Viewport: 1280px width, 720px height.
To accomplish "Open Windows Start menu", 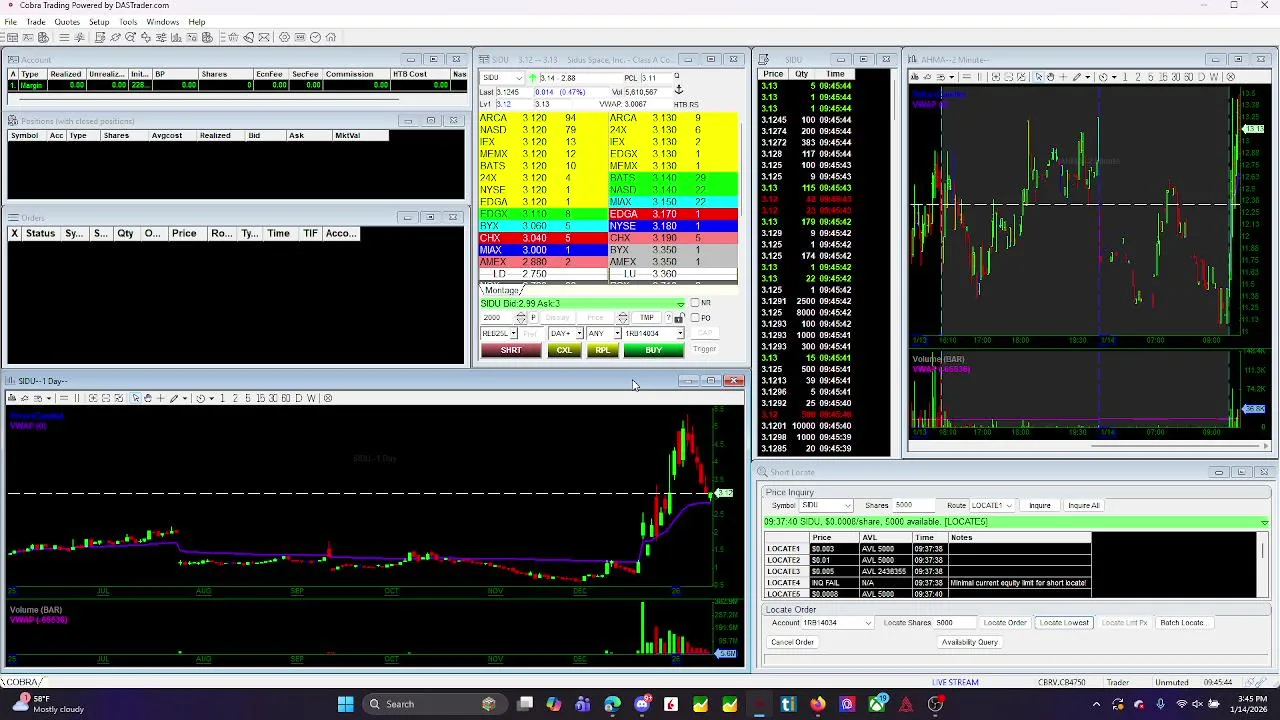I will [345, 704].
